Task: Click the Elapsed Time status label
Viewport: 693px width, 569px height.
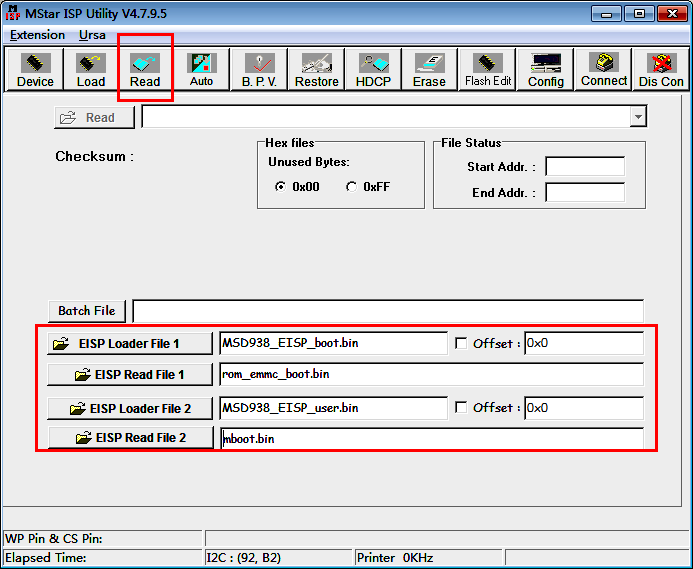Action: click(x=46, y=558)
